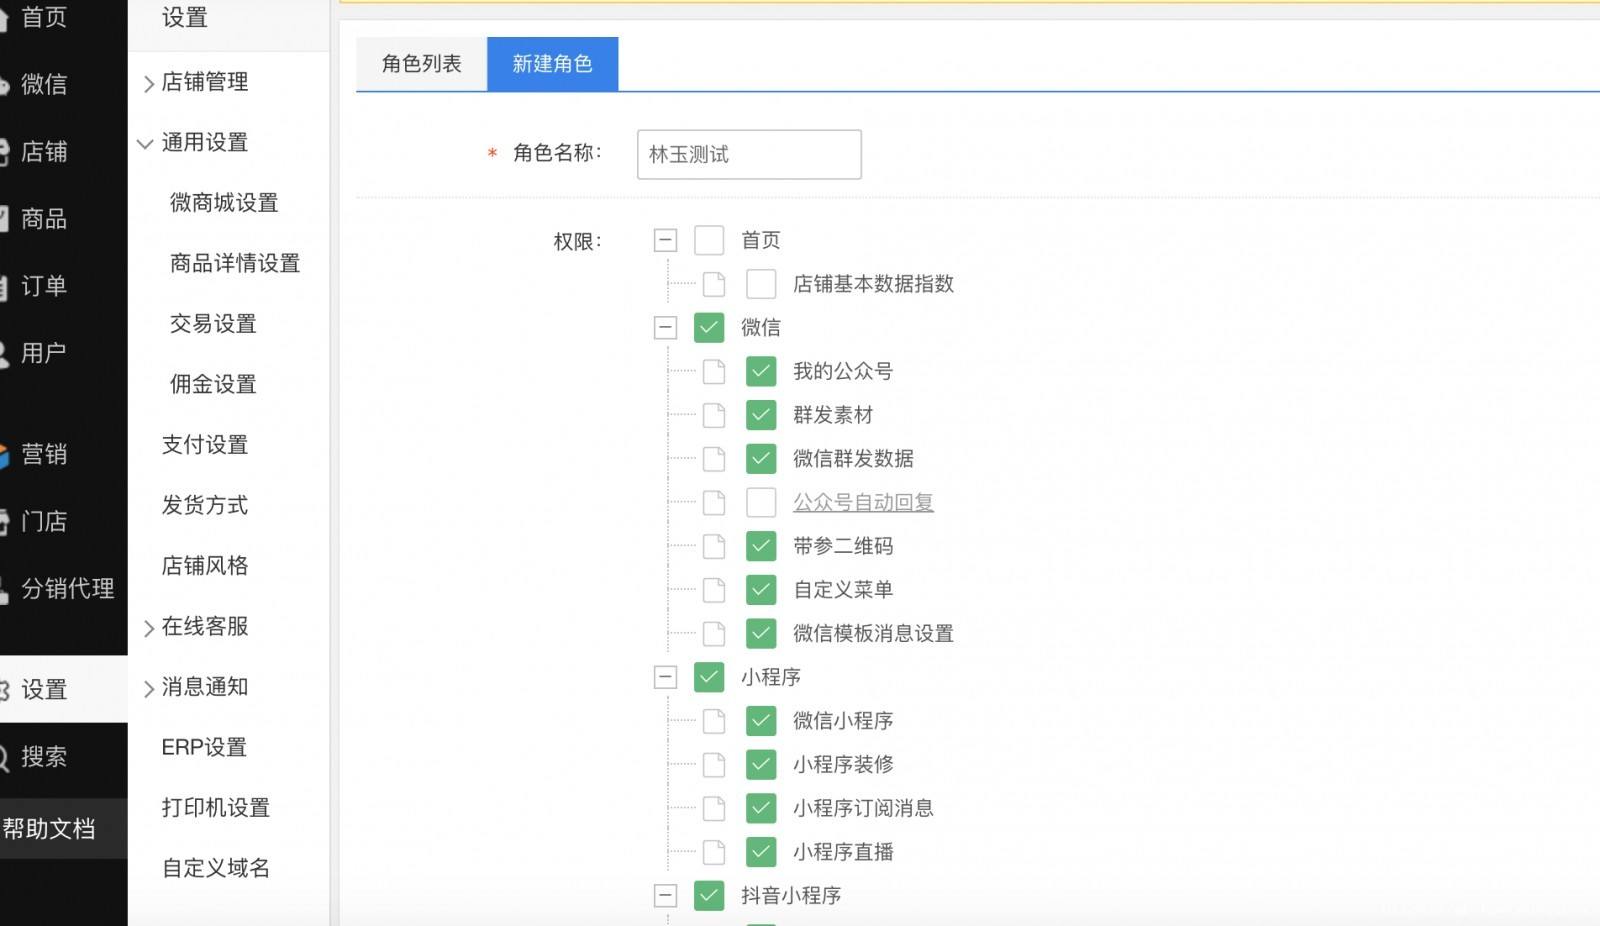
Task: Click the document icon beside 小程序直播
Action: pos(714,852)
